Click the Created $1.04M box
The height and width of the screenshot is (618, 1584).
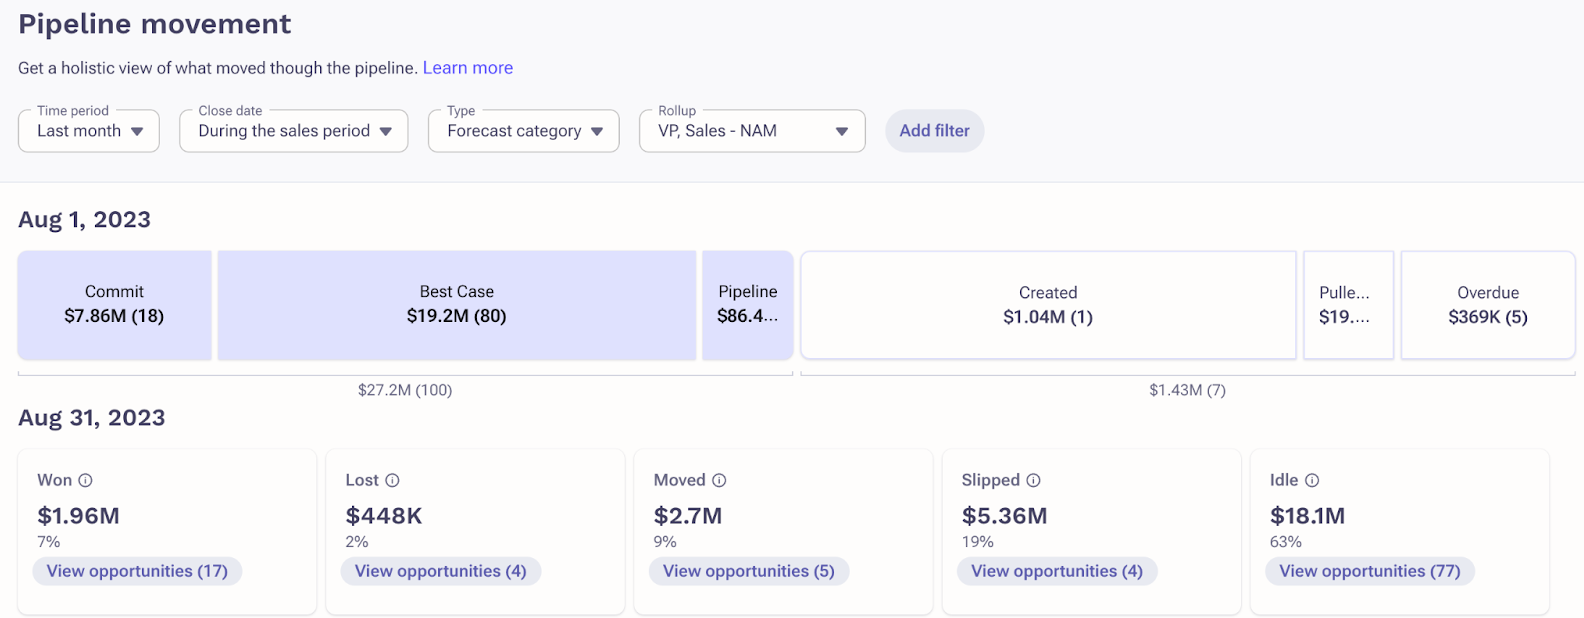point(1048,305)
